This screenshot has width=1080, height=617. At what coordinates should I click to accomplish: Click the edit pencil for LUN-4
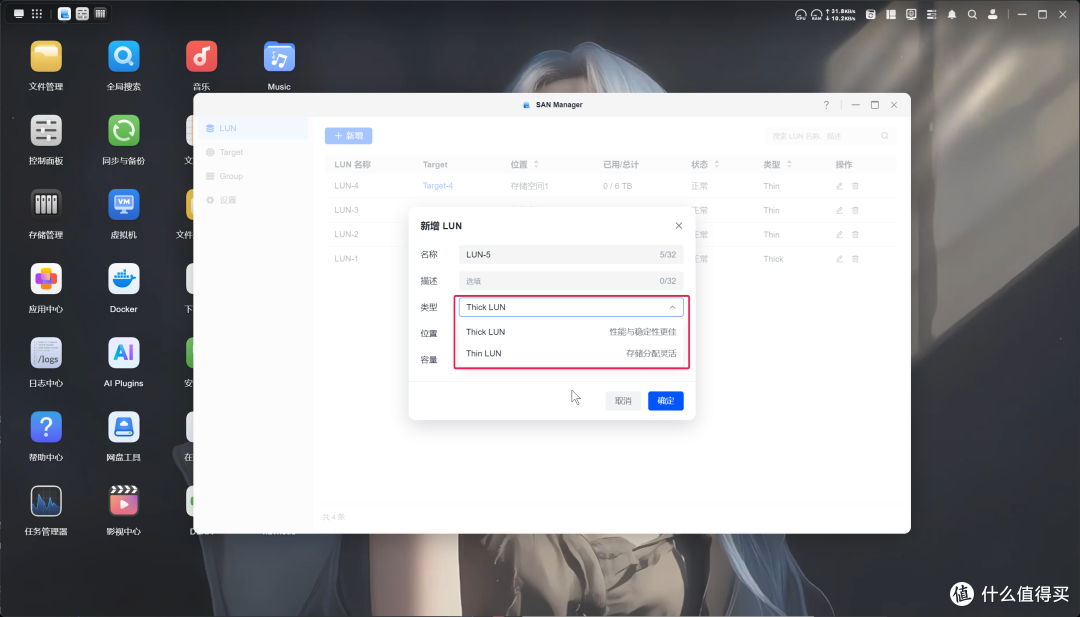pyautogui.click(x=840, y=186)
